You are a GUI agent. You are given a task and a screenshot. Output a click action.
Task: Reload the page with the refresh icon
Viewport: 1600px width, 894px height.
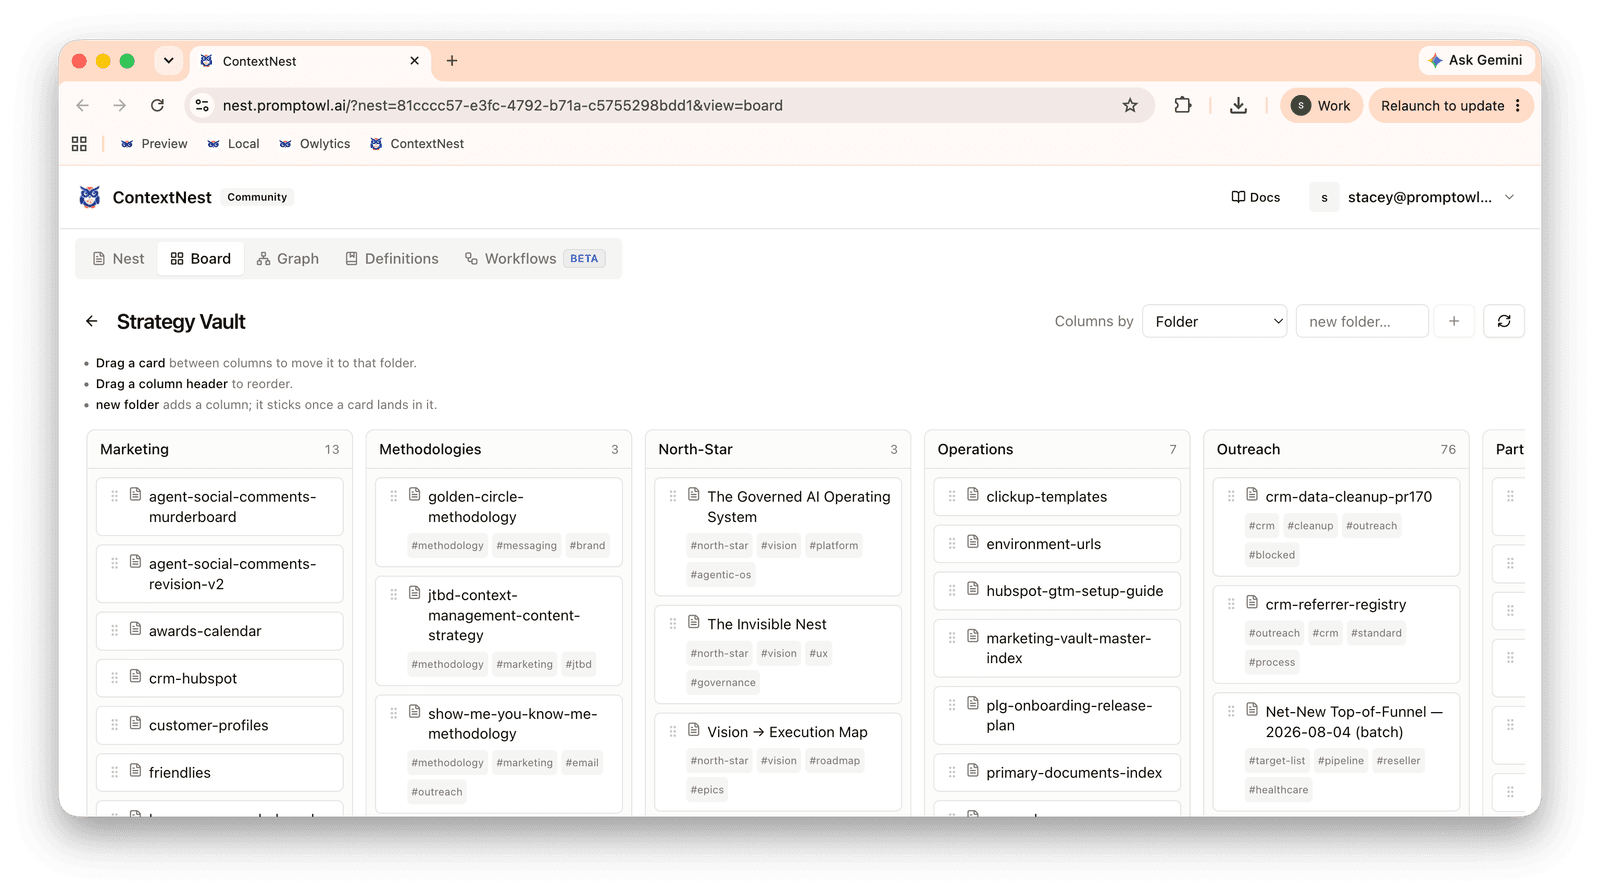coord(157,105)
